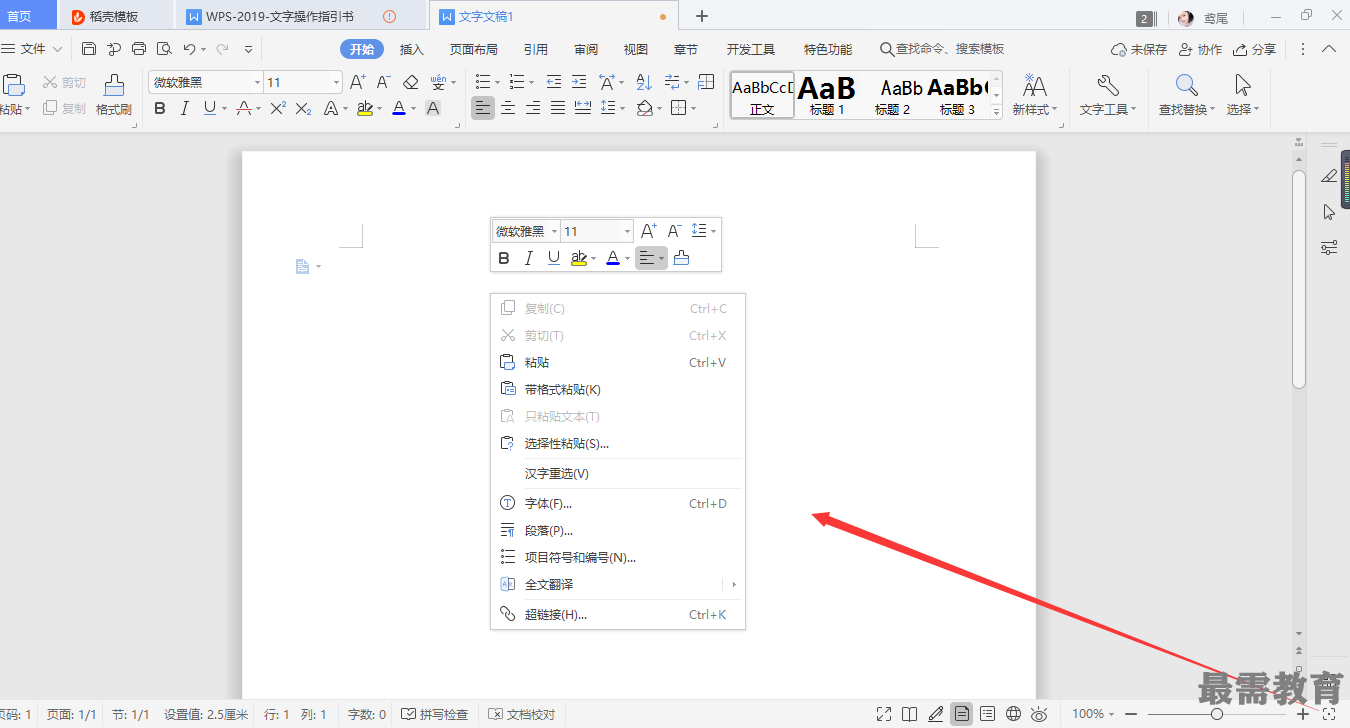
Task: Toggle right alignment in ribbon
Action: (533, 108)
